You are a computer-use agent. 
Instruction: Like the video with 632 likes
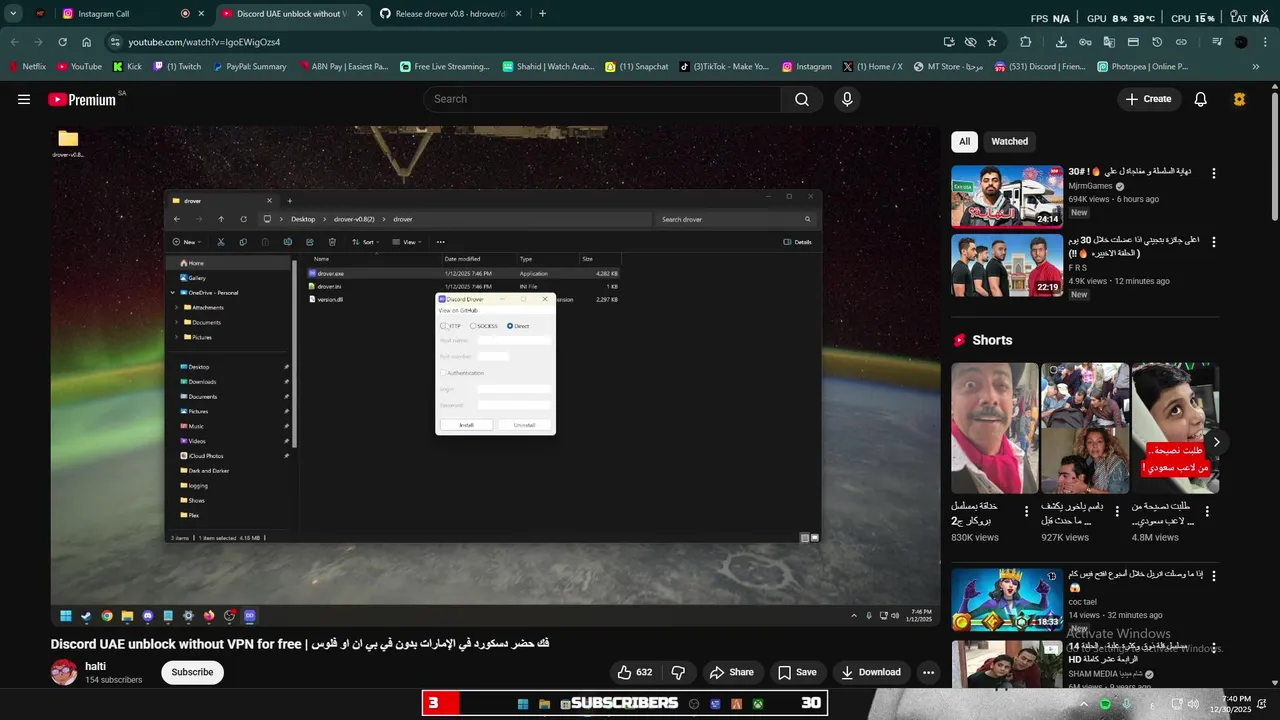[x=635, y=672]
